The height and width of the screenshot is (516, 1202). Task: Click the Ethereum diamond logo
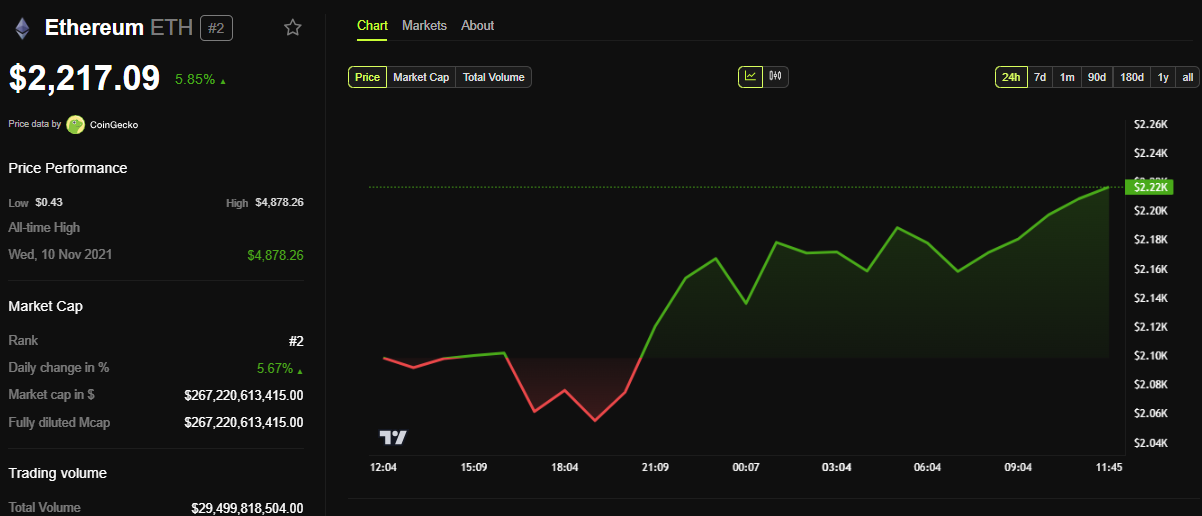click(22, 28)
